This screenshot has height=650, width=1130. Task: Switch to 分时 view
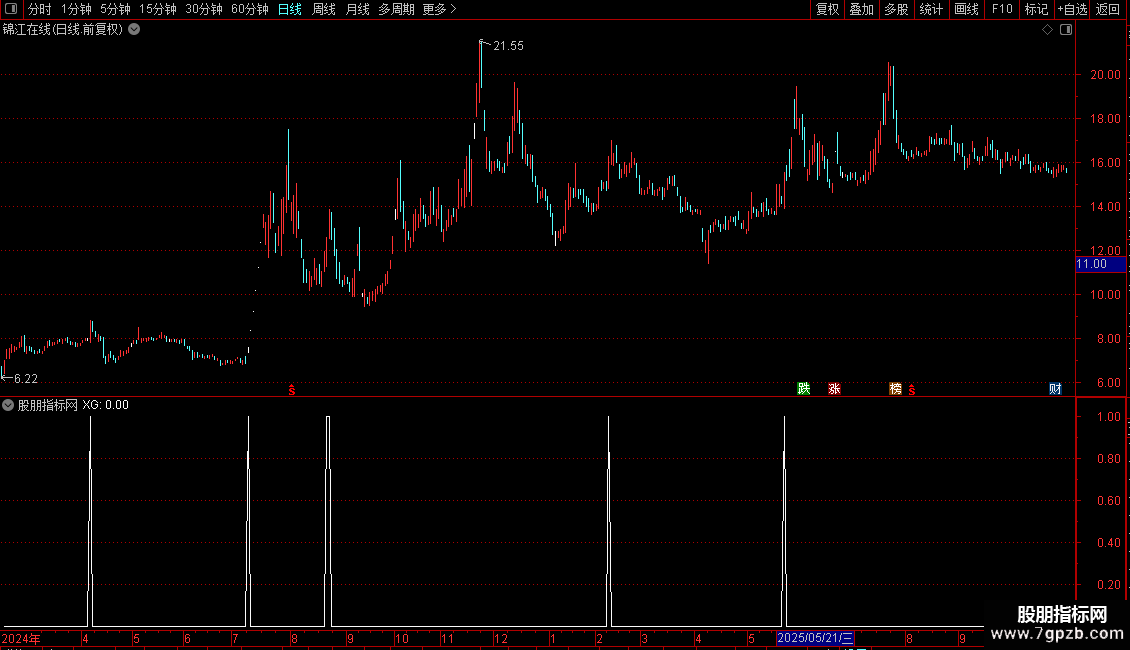pos(40,9)
